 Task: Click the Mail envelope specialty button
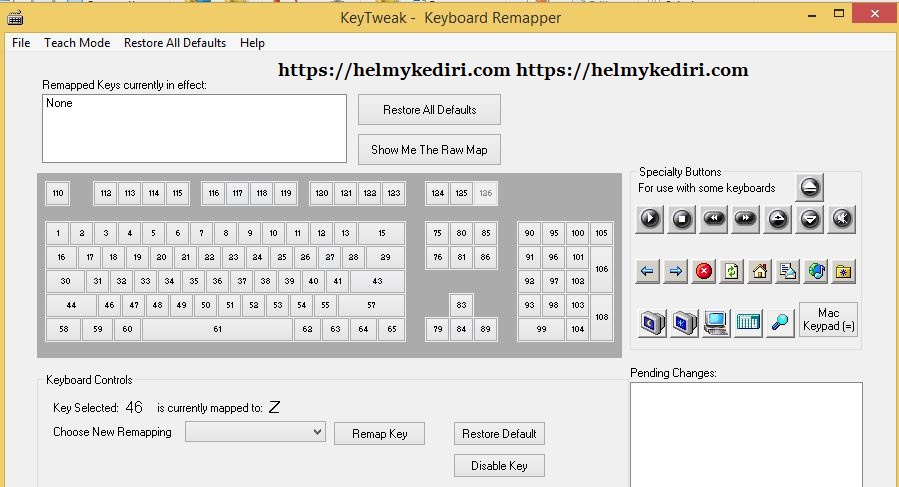(x=788, y=271)
